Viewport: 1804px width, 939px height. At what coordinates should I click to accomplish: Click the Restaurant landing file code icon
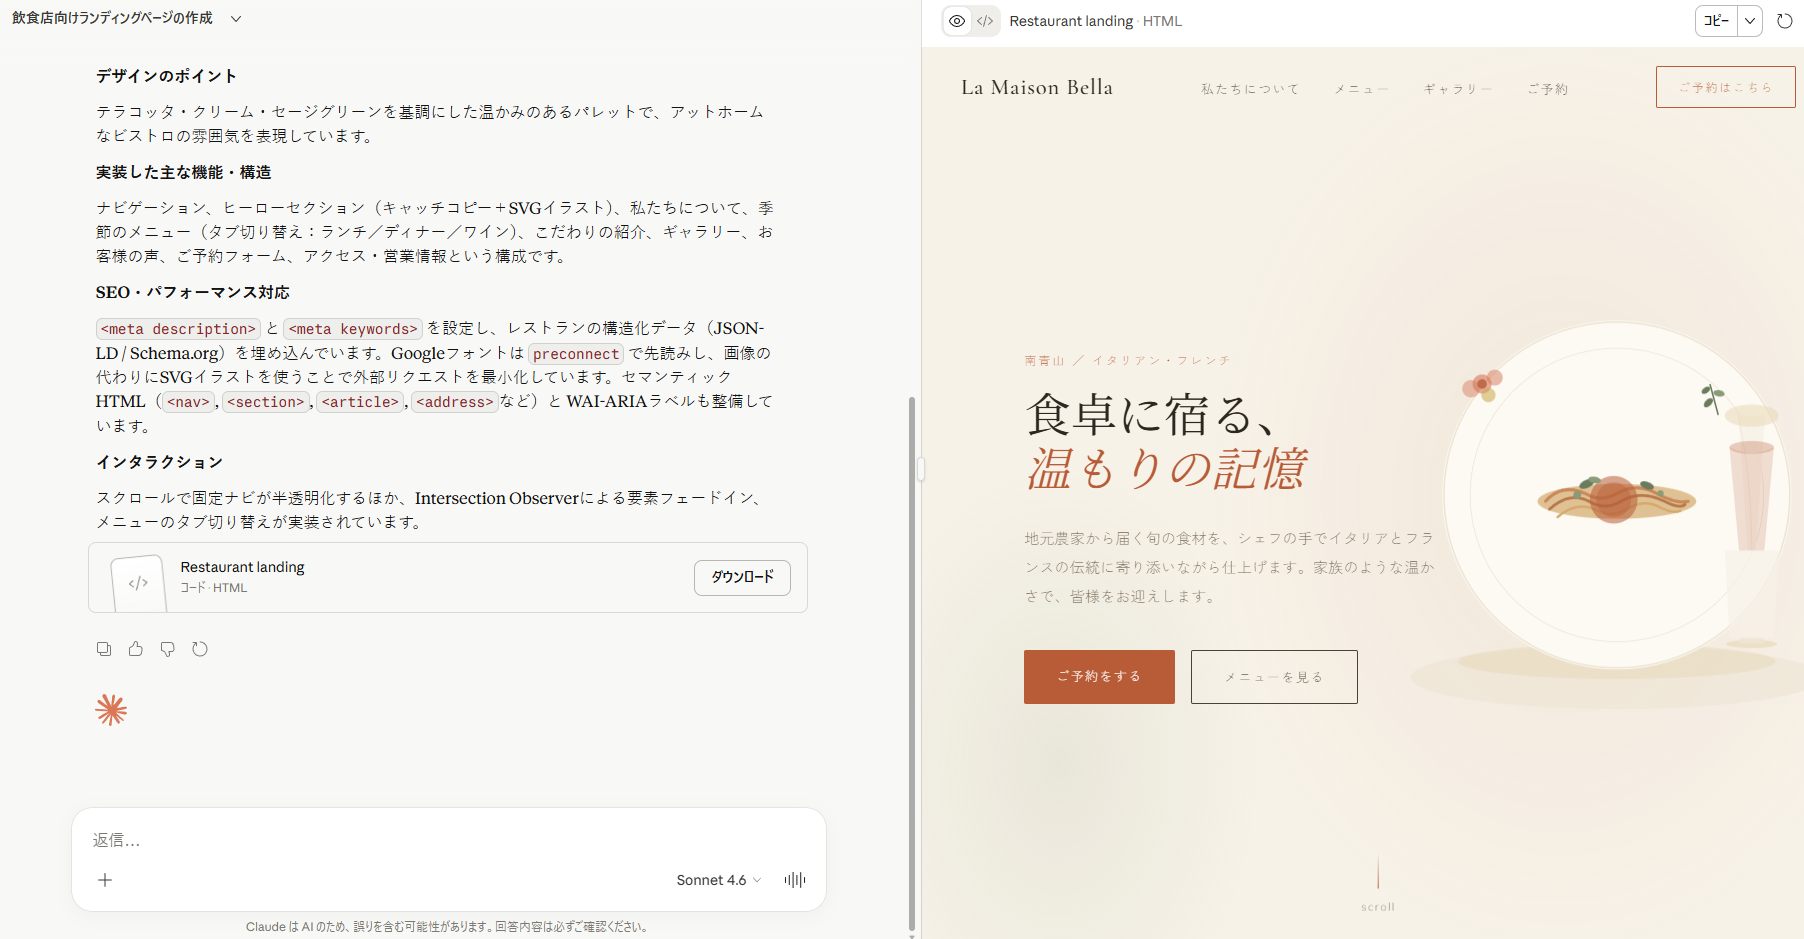point(139,583)
